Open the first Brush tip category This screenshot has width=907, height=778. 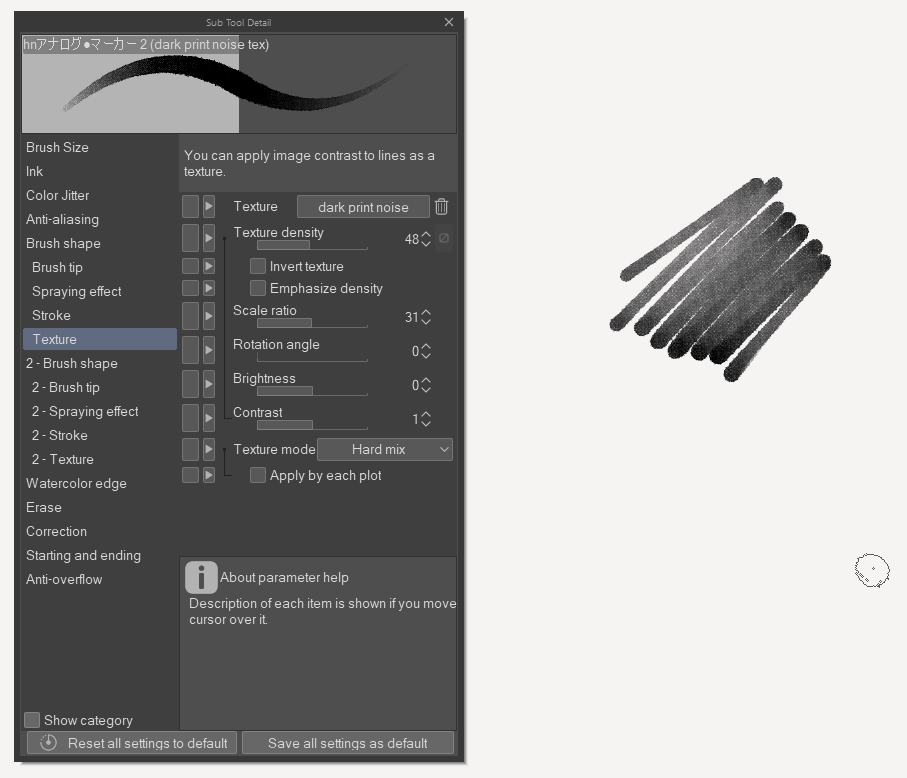pos(99,267)
